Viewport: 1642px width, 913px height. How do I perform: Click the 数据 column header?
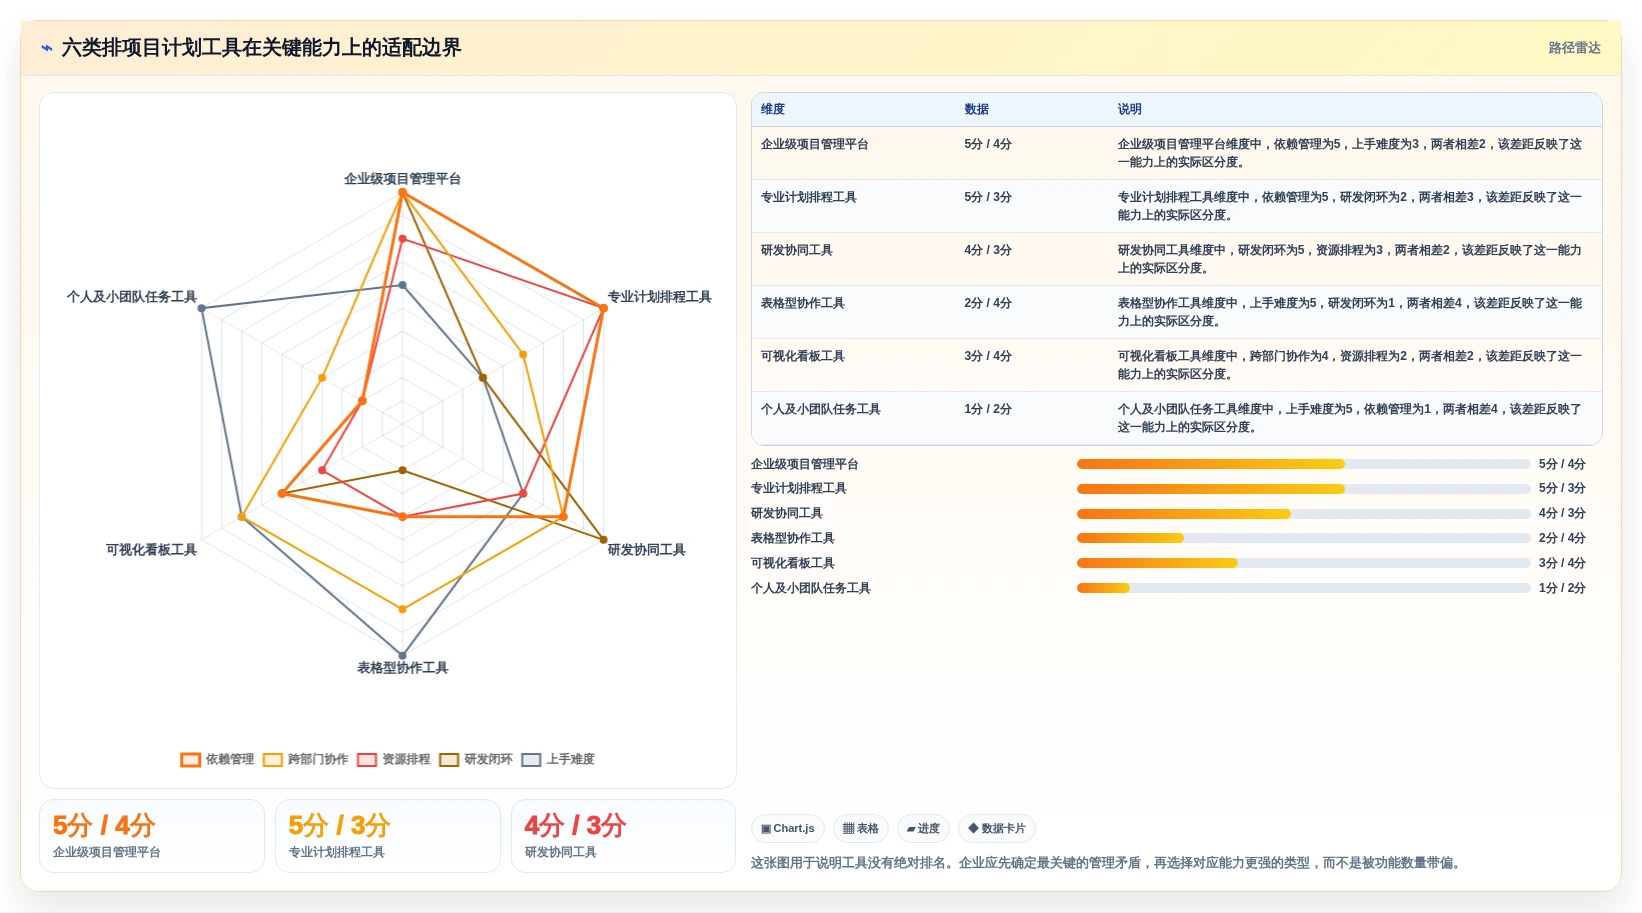coord(977,109)
